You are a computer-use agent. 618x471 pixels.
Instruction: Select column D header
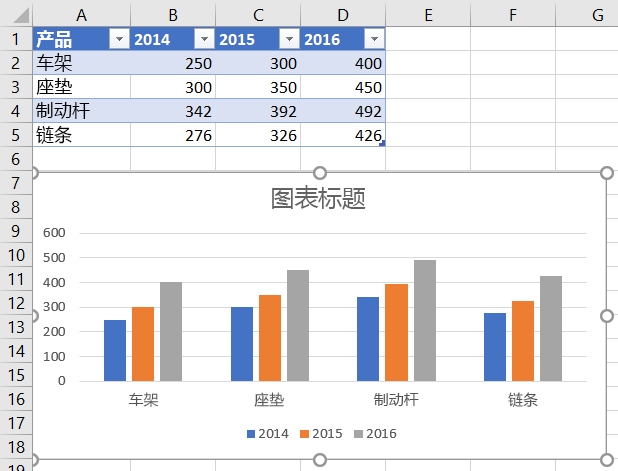tap(343, 15)
